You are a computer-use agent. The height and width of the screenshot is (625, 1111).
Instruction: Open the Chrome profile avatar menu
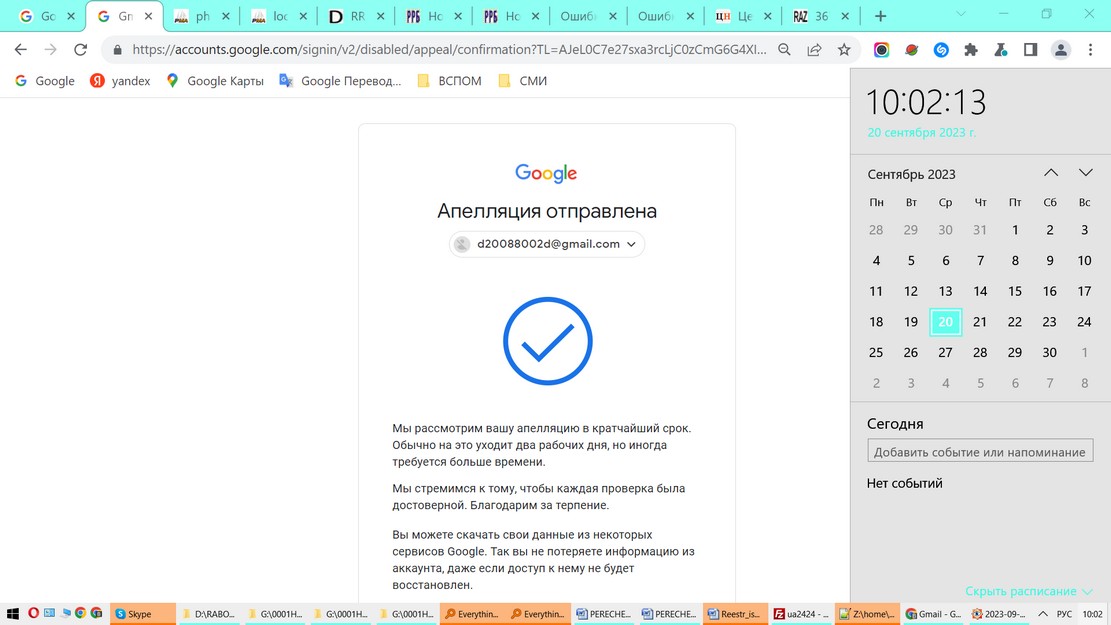[x=1061, y=50]
